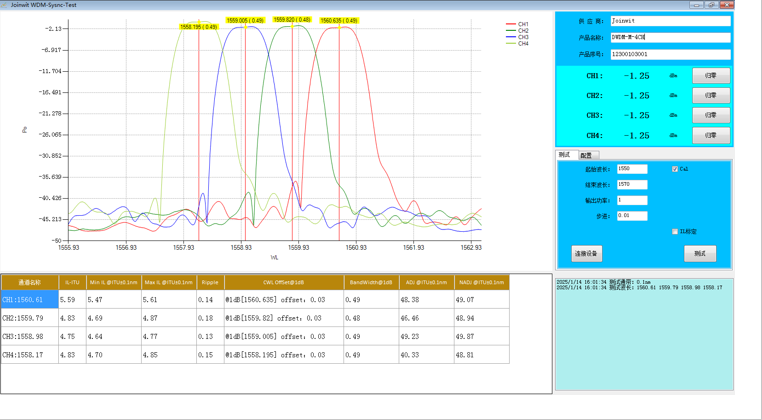Click the CH3 blue legend entry

click(x=517, y=37)
